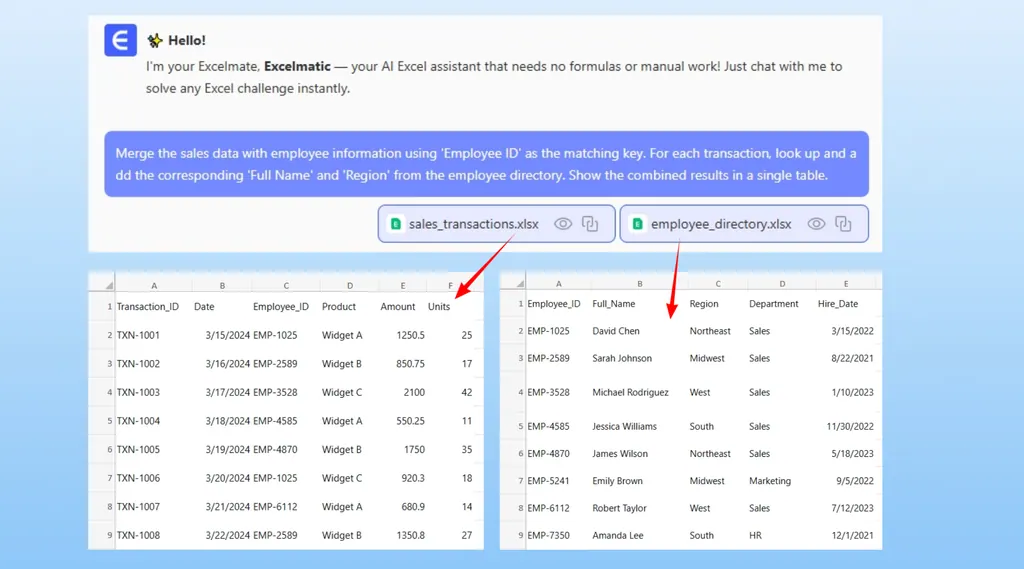Click the Amount value 1350.8 cell
Image resolution: width=1024 pixels, height=569 pixels.
pos(410,535)
